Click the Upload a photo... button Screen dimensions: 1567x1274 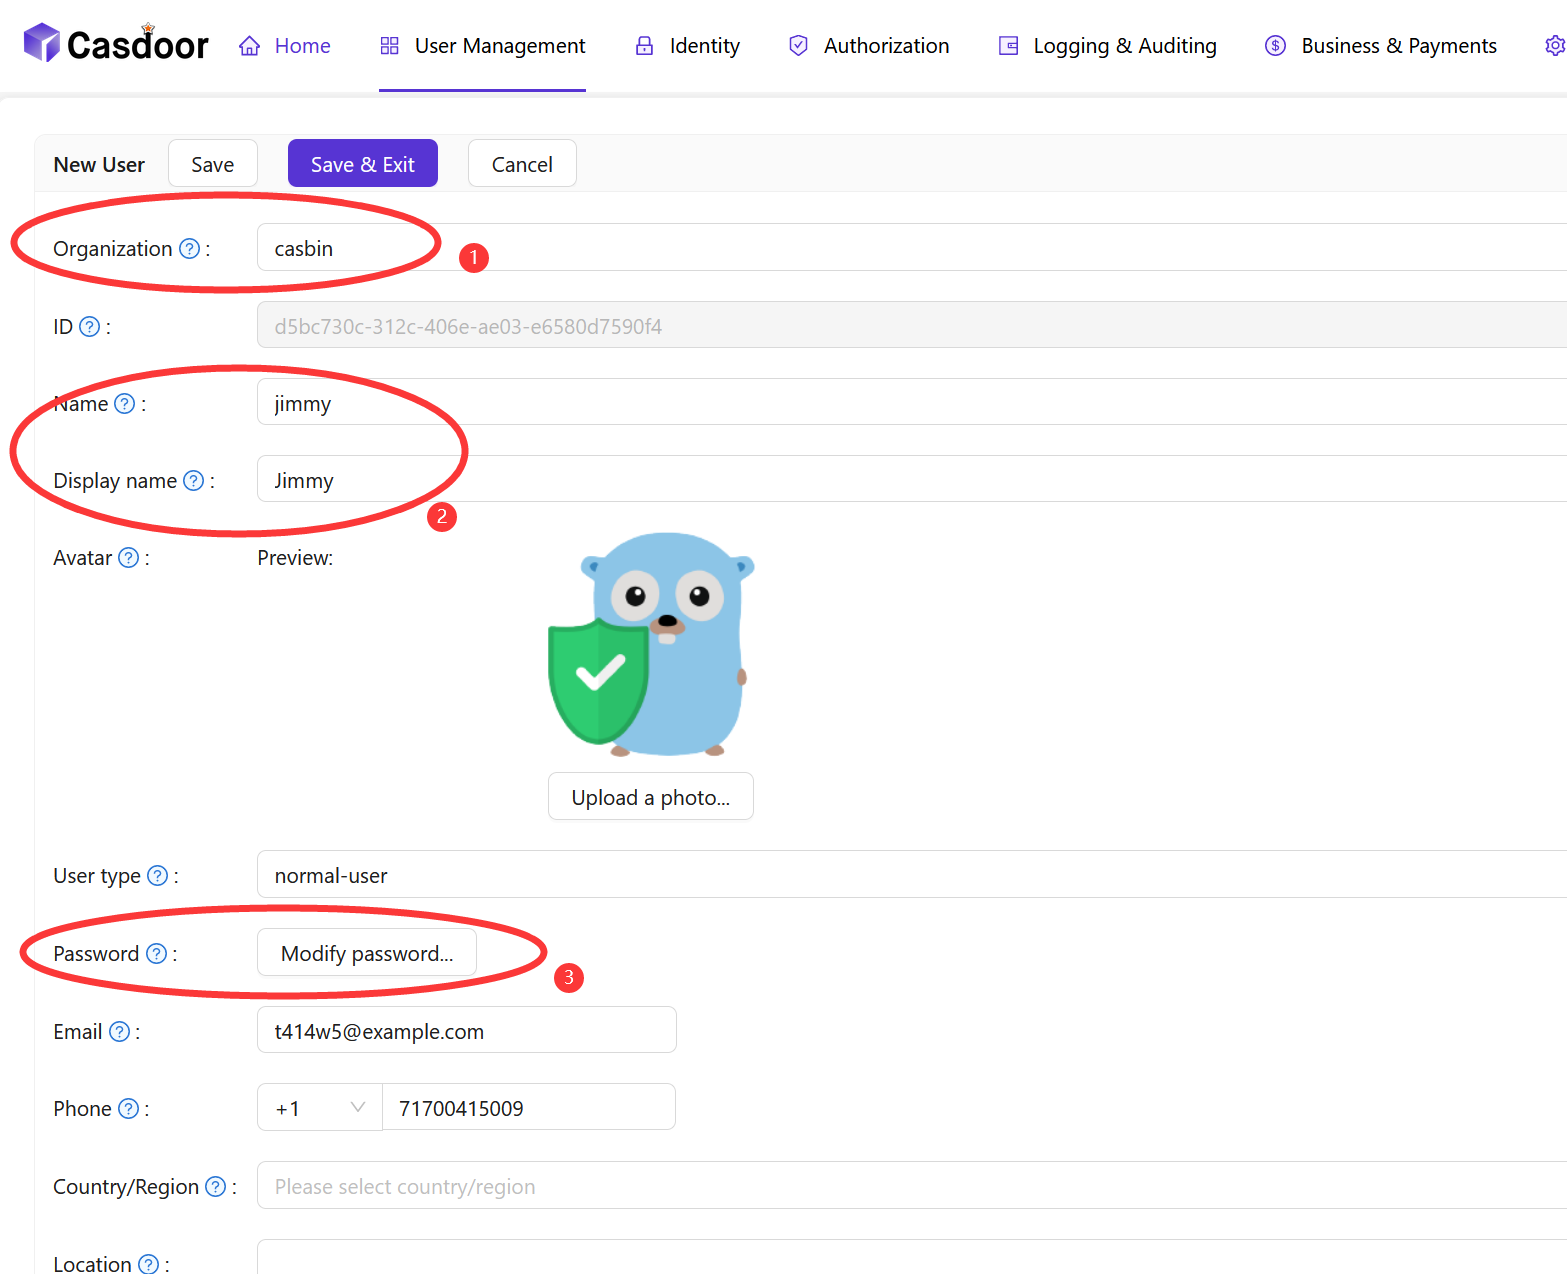(650, 797)
